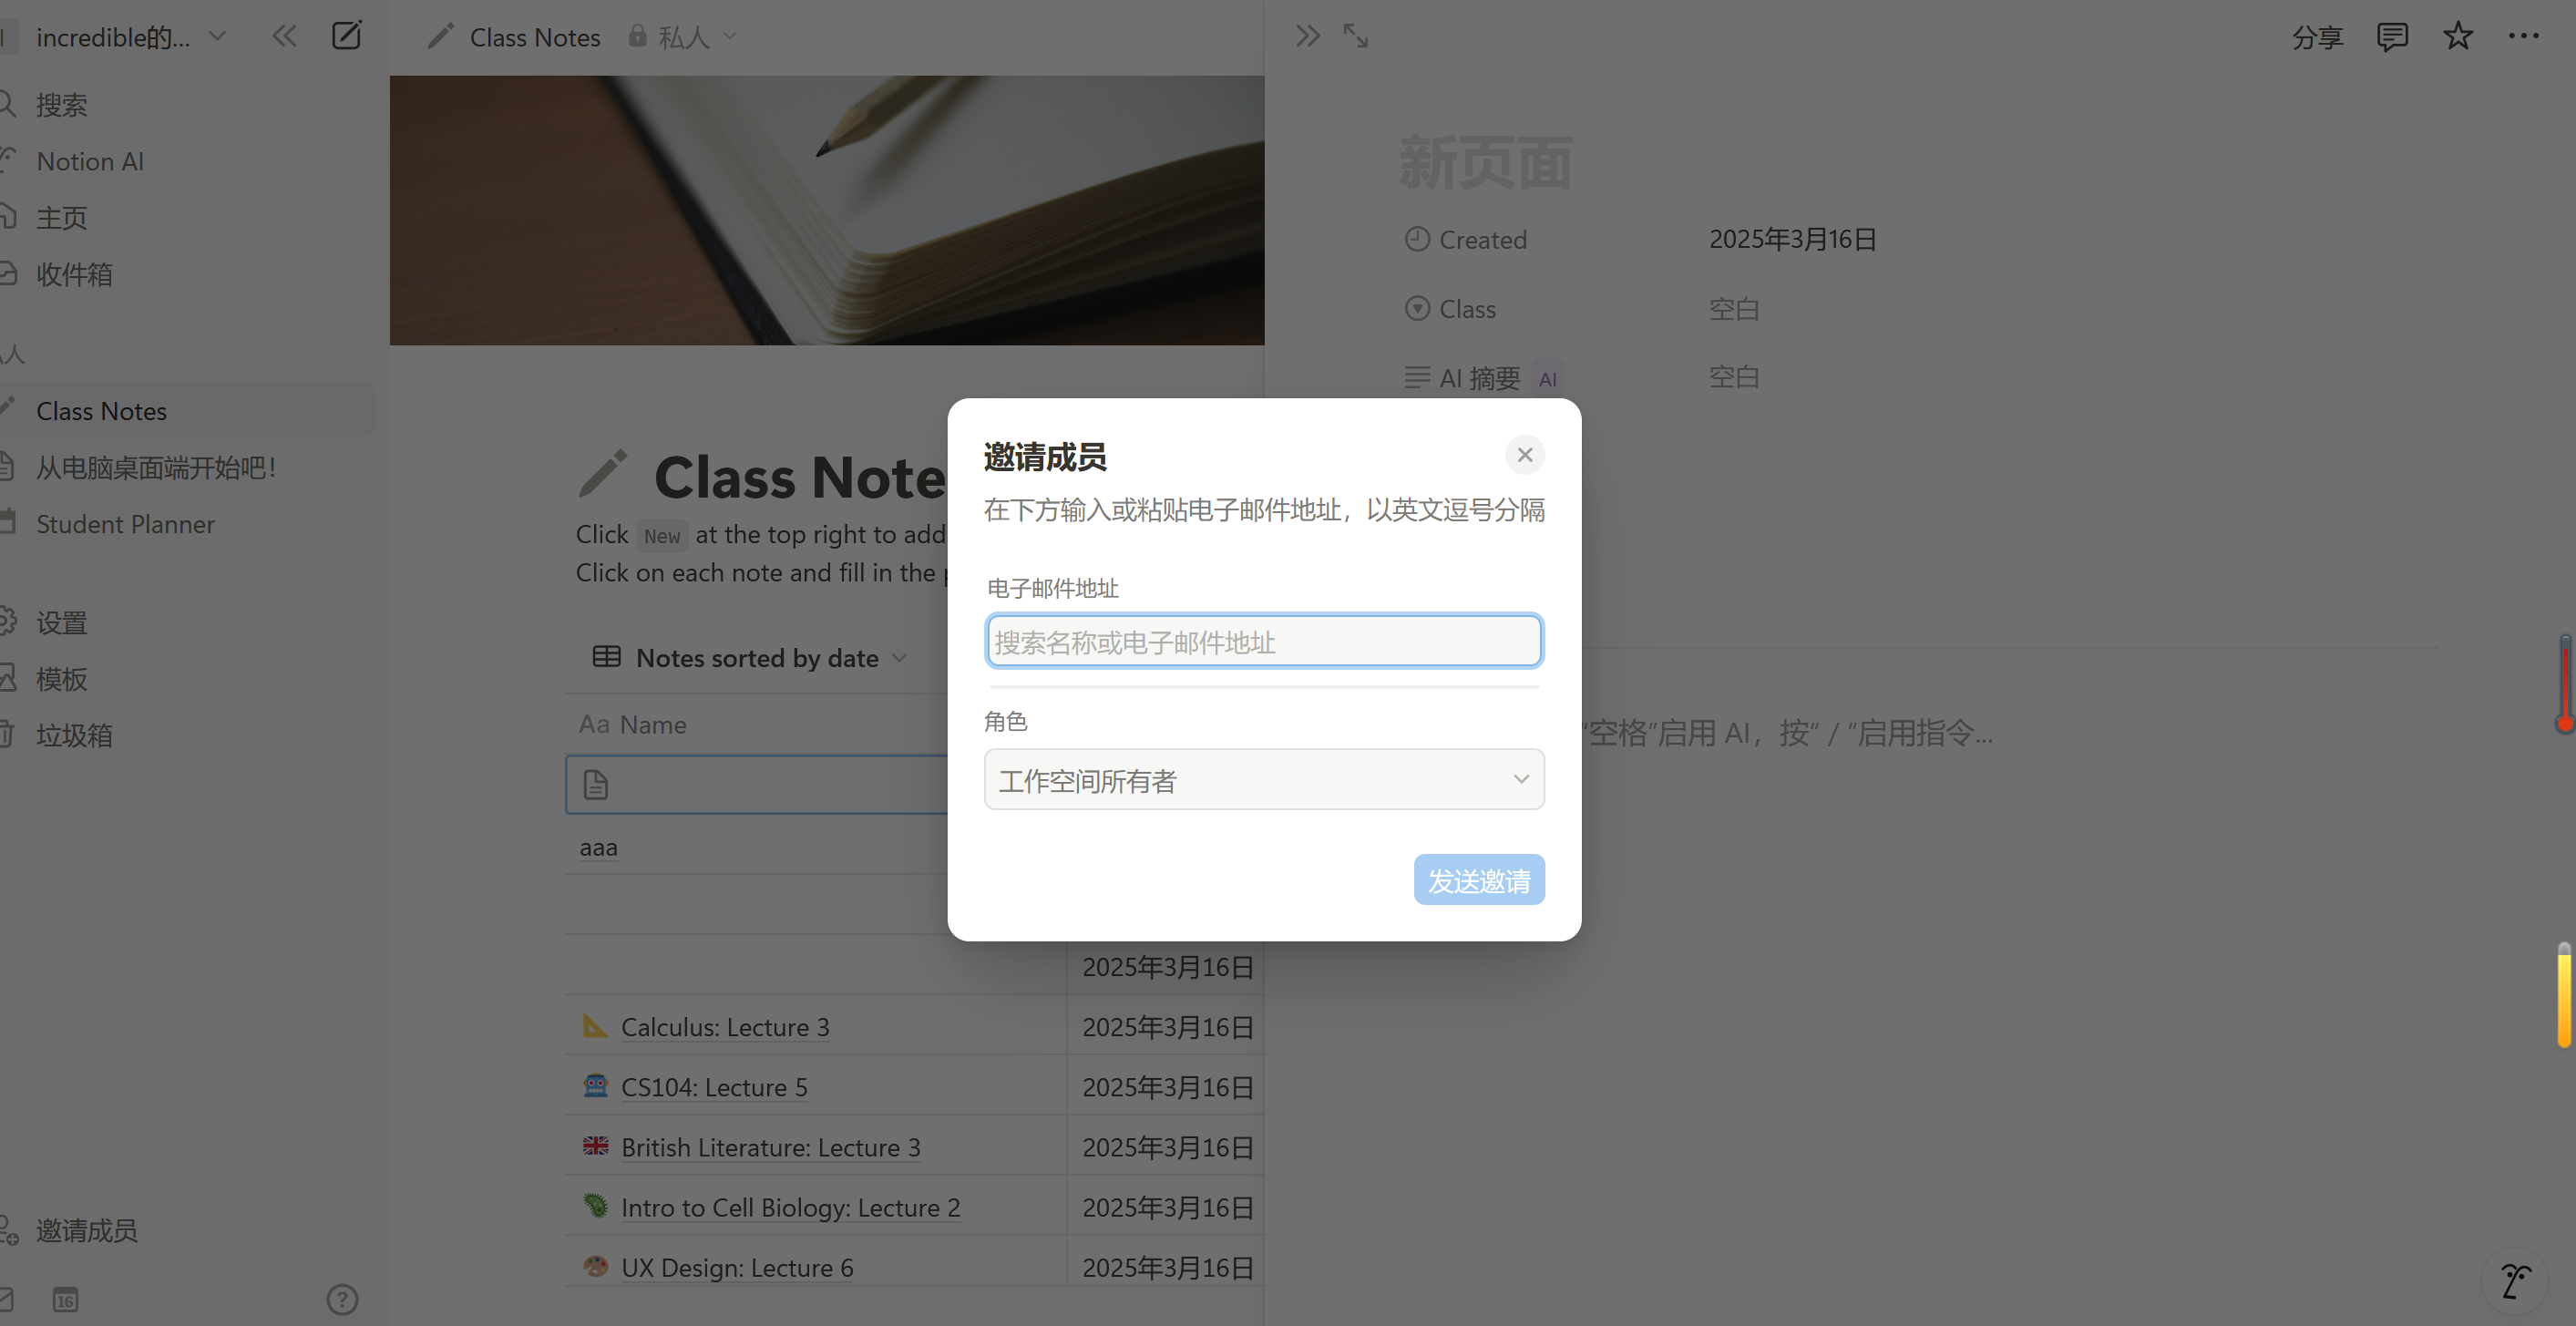Click the 发送邀请 button
This screenshot has height=1326, width=2576.
tap(1478, 880)
